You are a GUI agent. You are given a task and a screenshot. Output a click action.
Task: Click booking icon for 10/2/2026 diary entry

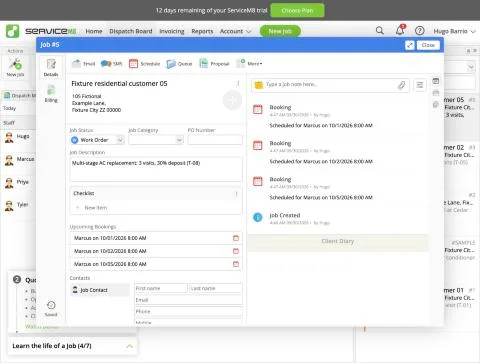[258, 145]
